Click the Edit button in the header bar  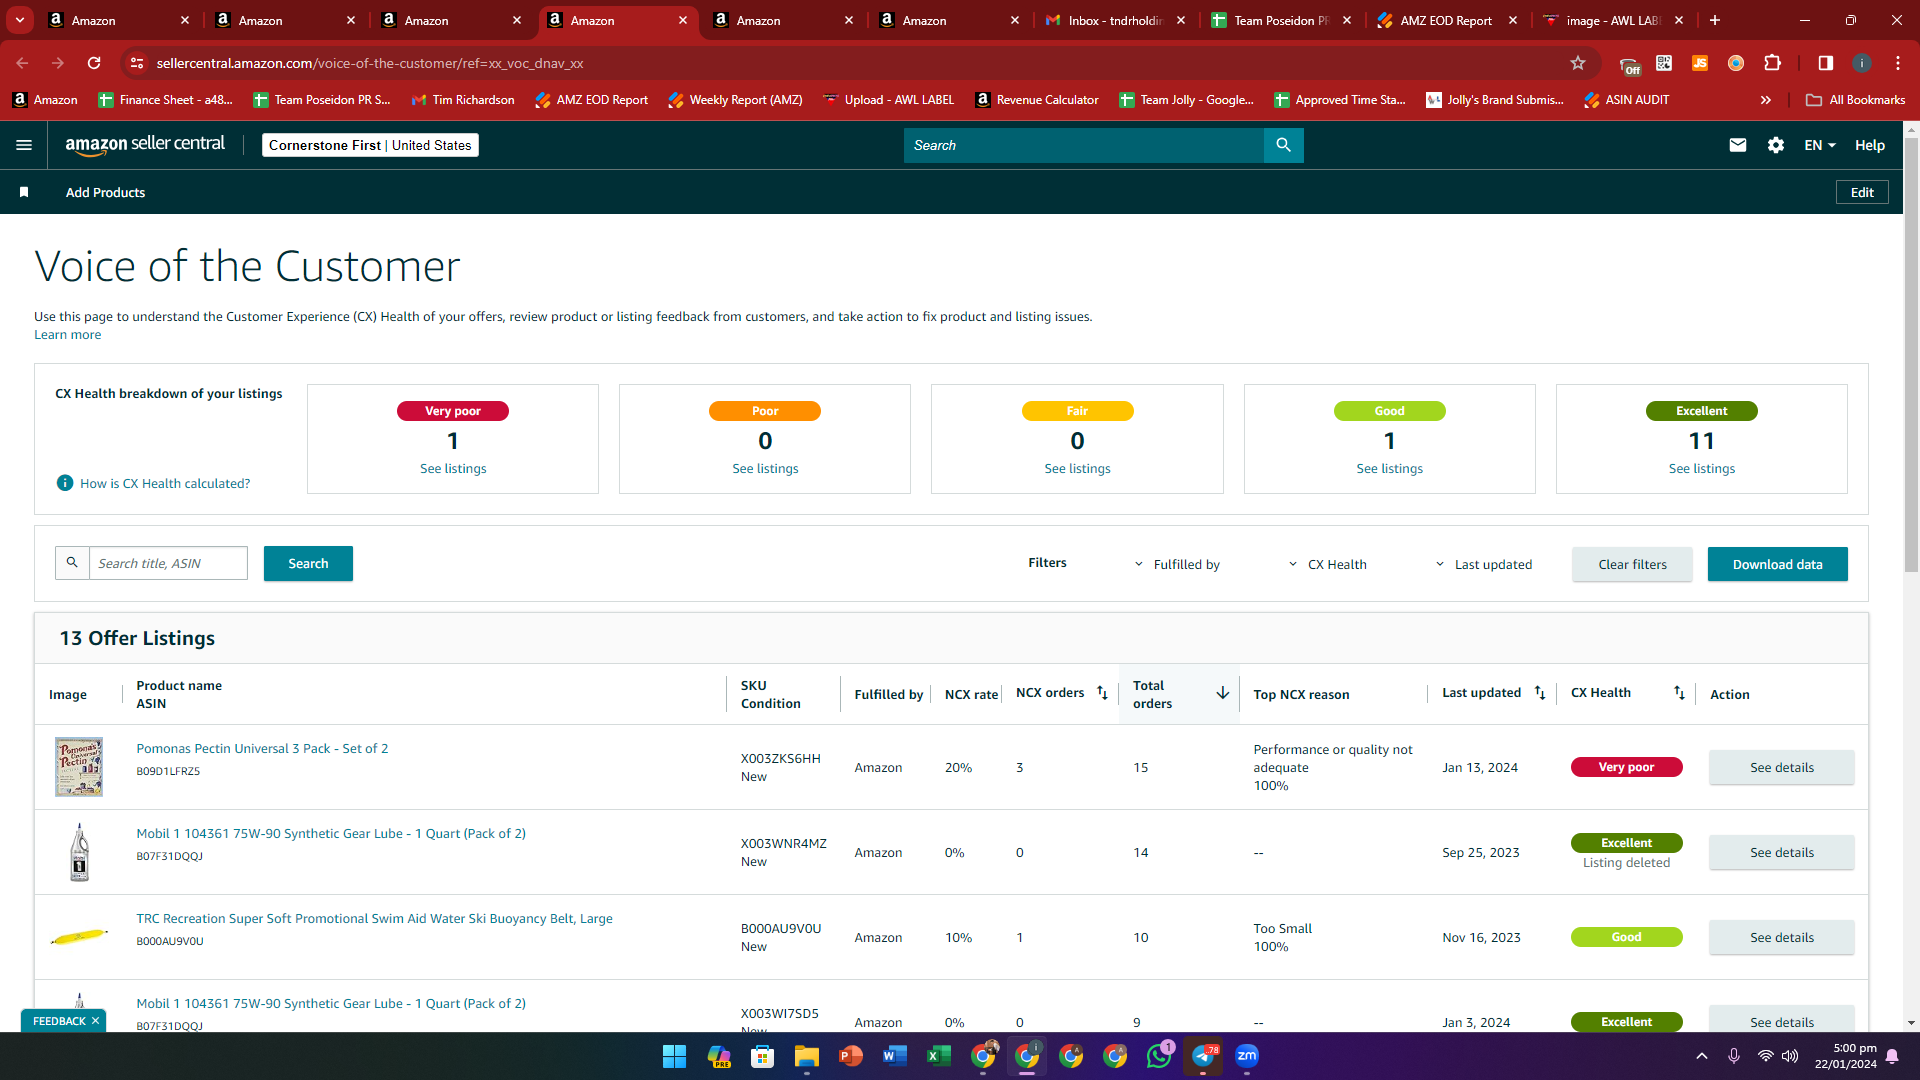tap(1862, 192)
